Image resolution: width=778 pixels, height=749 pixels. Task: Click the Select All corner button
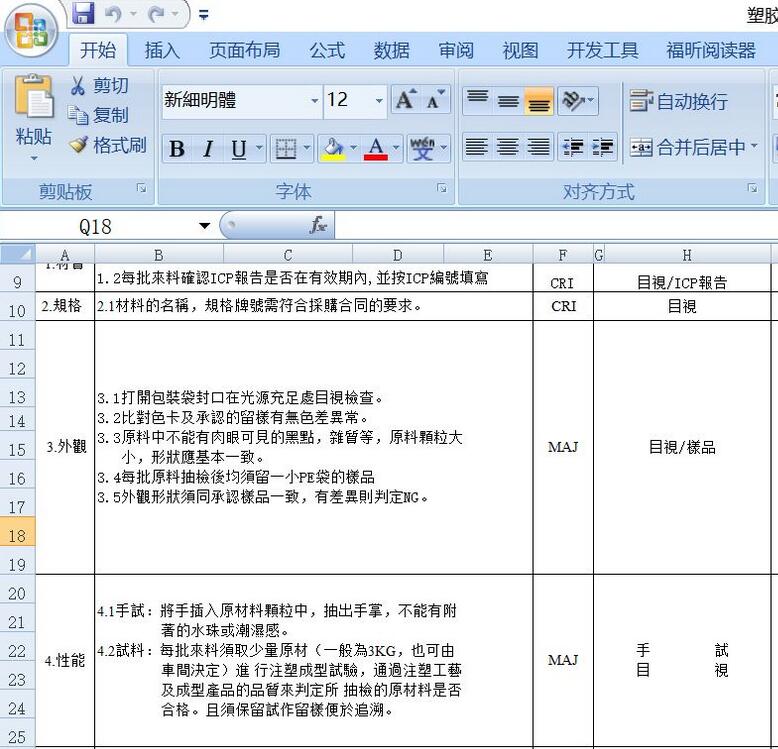18,254
